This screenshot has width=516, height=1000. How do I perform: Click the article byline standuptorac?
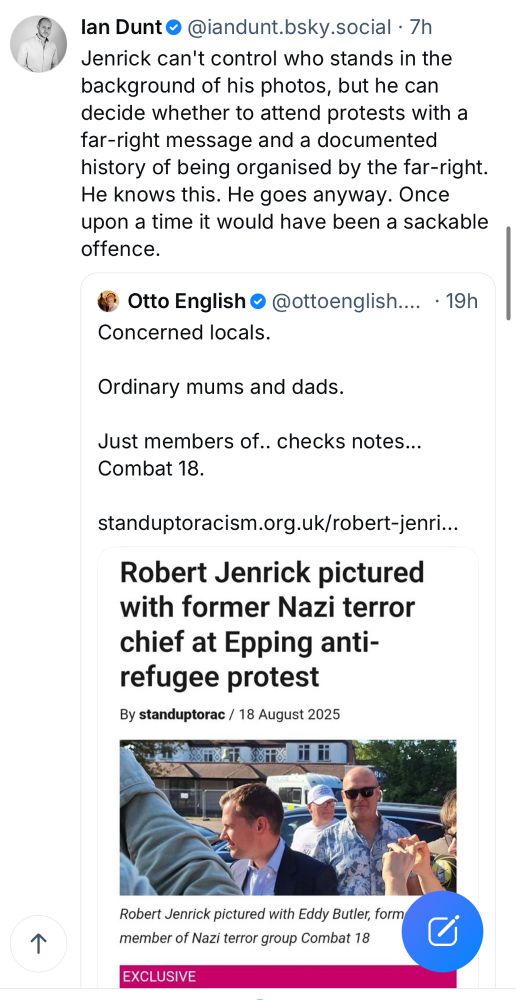pos(182,714)
